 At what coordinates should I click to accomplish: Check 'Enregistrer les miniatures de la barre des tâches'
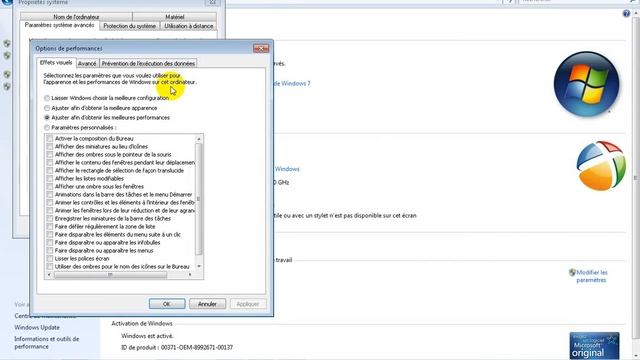tap(50, 218)
